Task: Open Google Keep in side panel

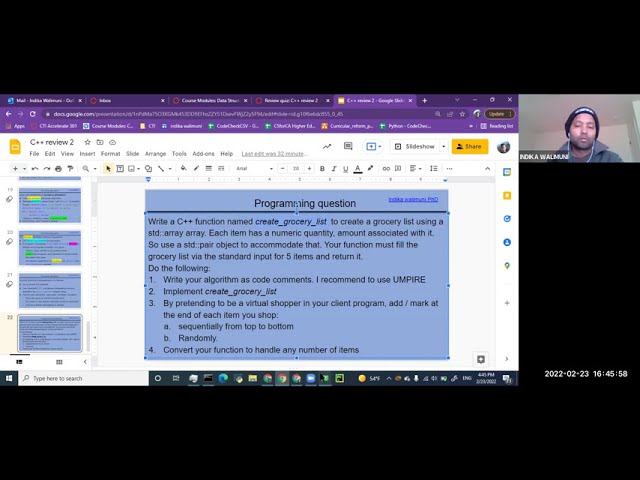Action: pos(507,196)
